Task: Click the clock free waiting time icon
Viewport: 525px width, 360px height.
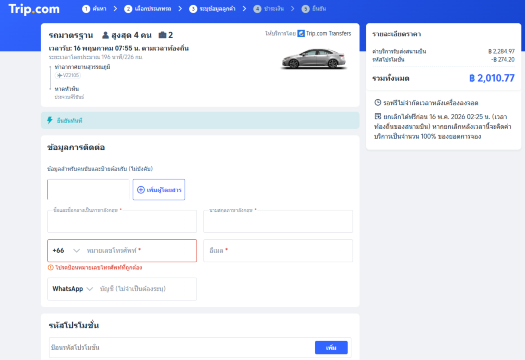Action: pyautogui.click(x=377, y=102)
